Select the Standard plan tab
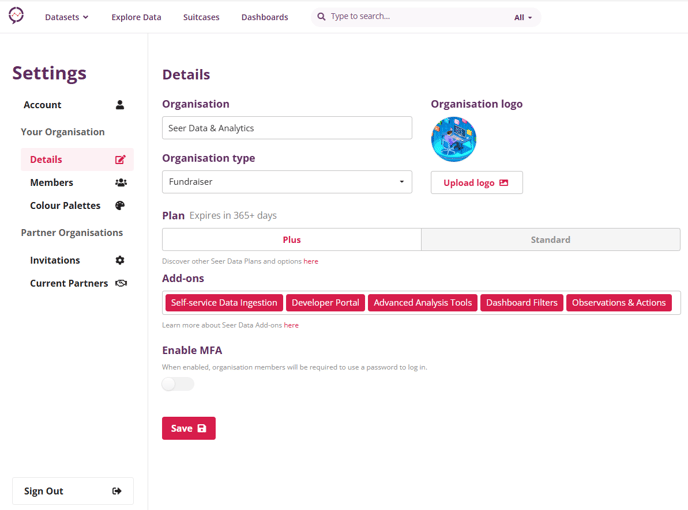The image size is (688, 510). pyautogui.click(x=551, y=240)
